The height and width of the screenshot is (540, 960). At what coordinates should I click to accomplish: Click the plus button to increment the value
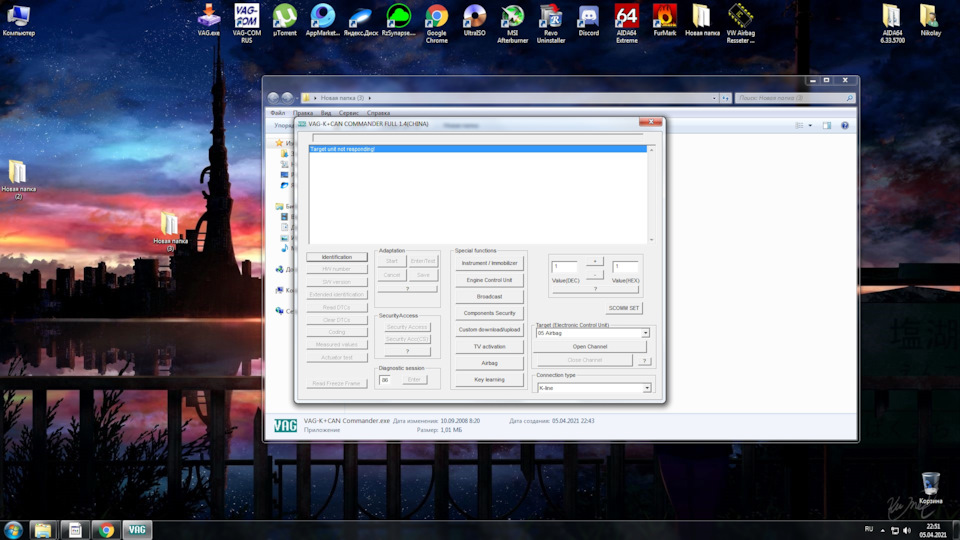tap(594, 261)
